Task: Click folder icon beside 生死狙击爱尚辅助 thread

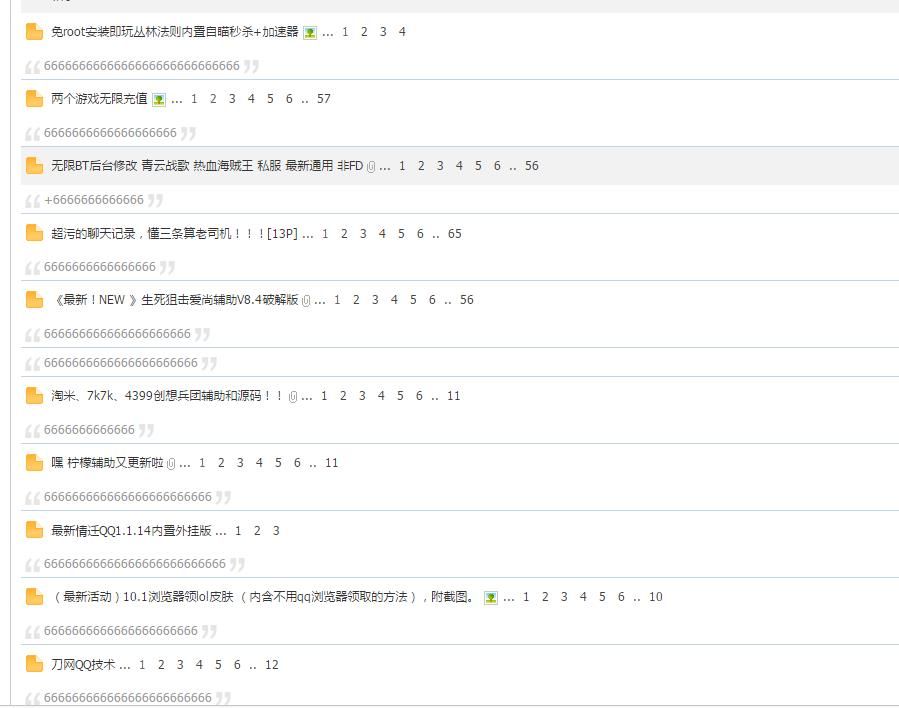Action: coord(34,300)
